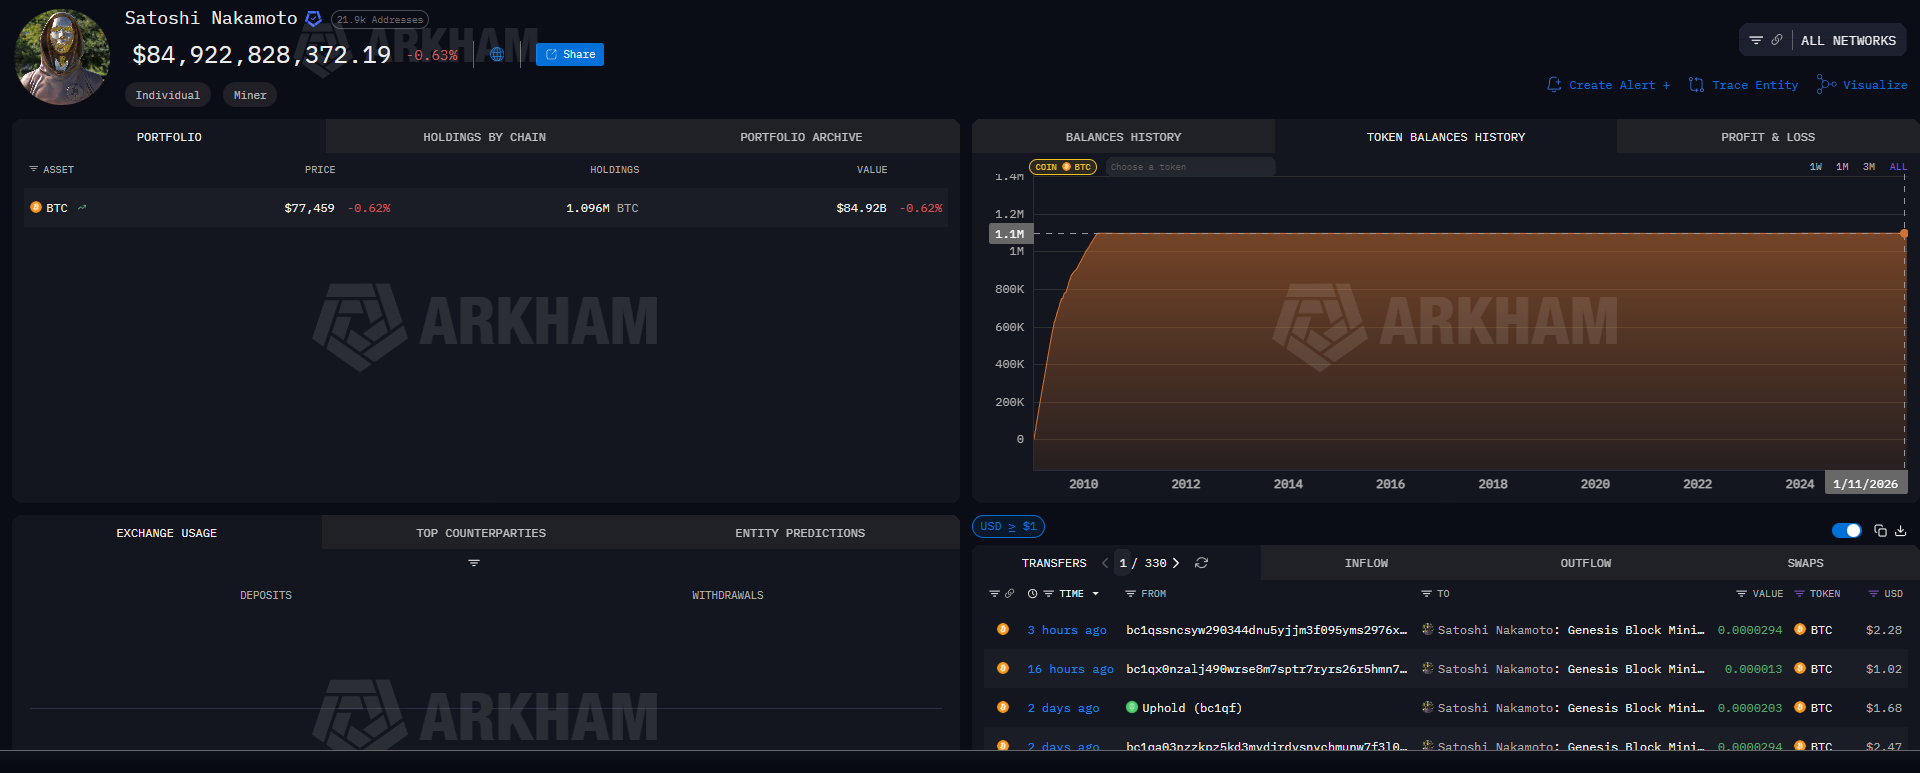Click the verified badge beside Satoshi Nakamoto

(313, 19)
